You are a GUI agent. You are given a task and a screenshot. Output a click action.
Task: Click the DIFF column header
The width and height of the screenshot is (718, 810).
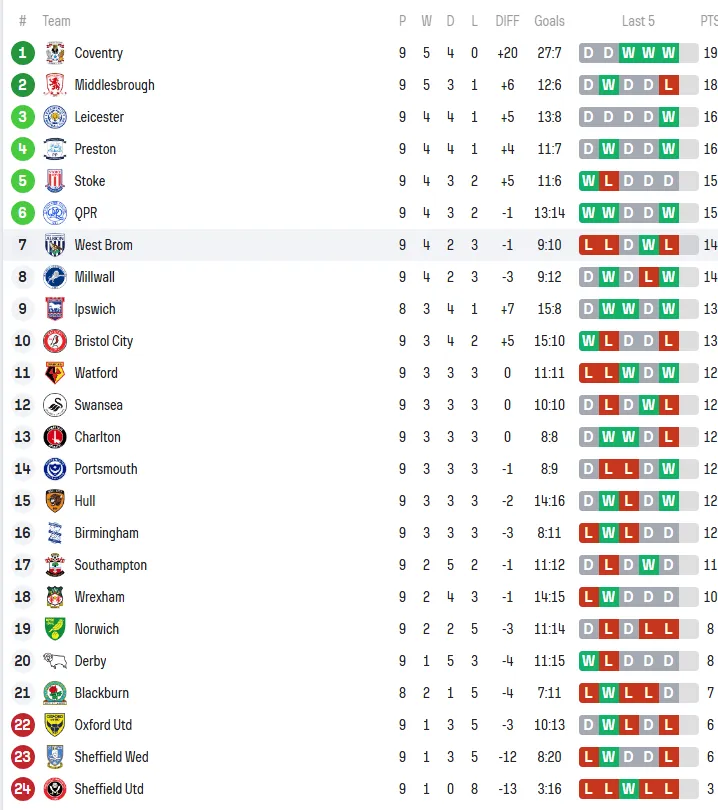pyautogui.click(x=507, y=21)
